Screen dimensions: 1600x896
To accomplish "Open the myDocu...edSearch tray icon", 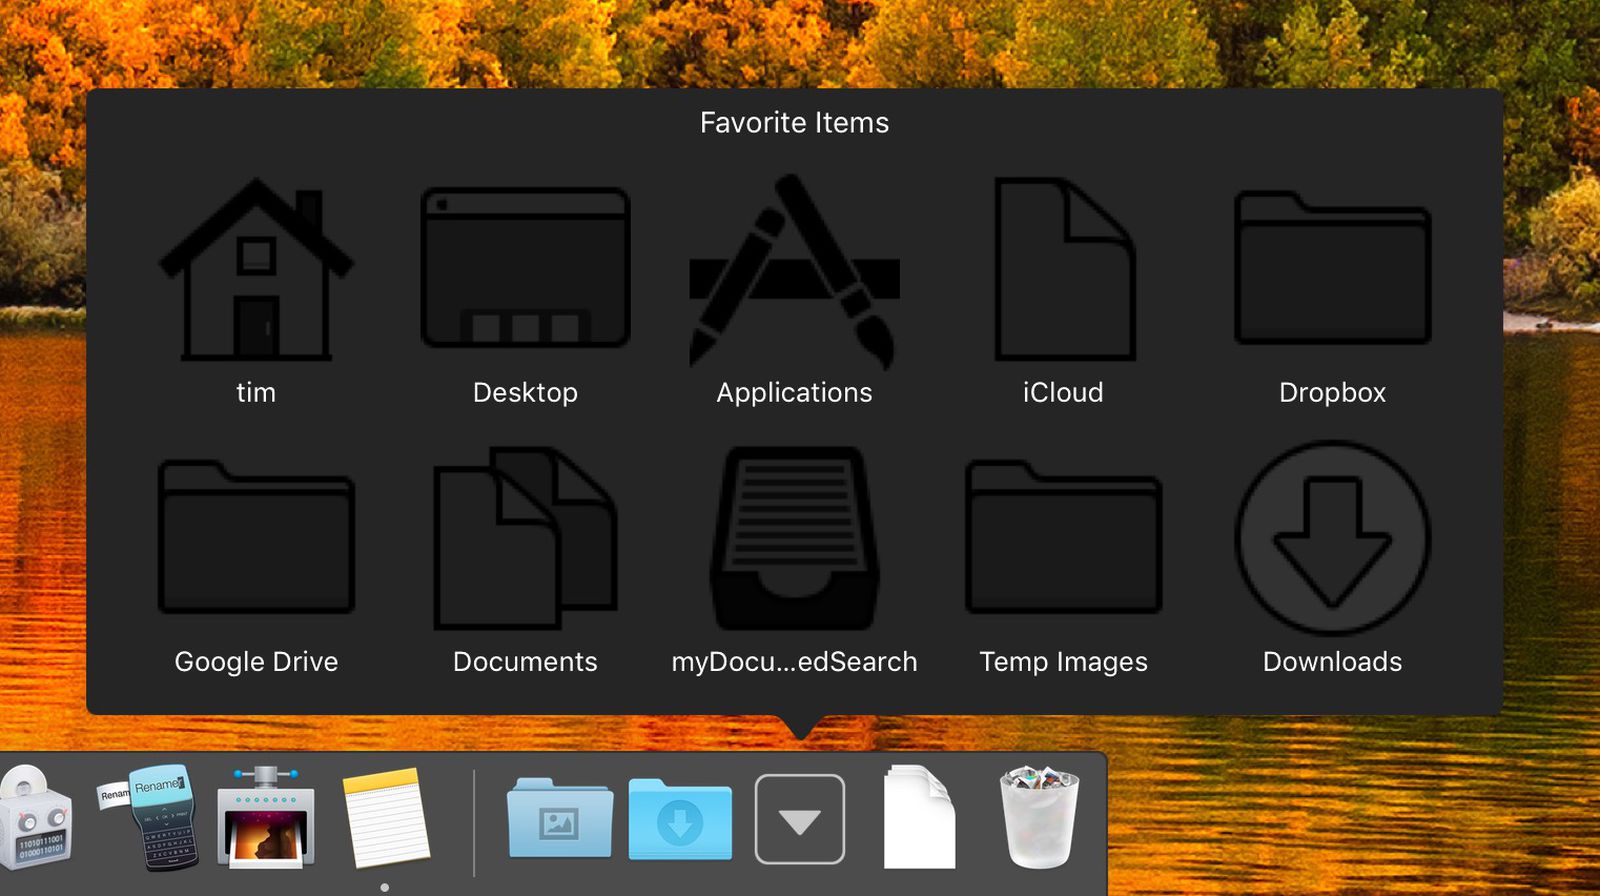I will coord(794,538).
